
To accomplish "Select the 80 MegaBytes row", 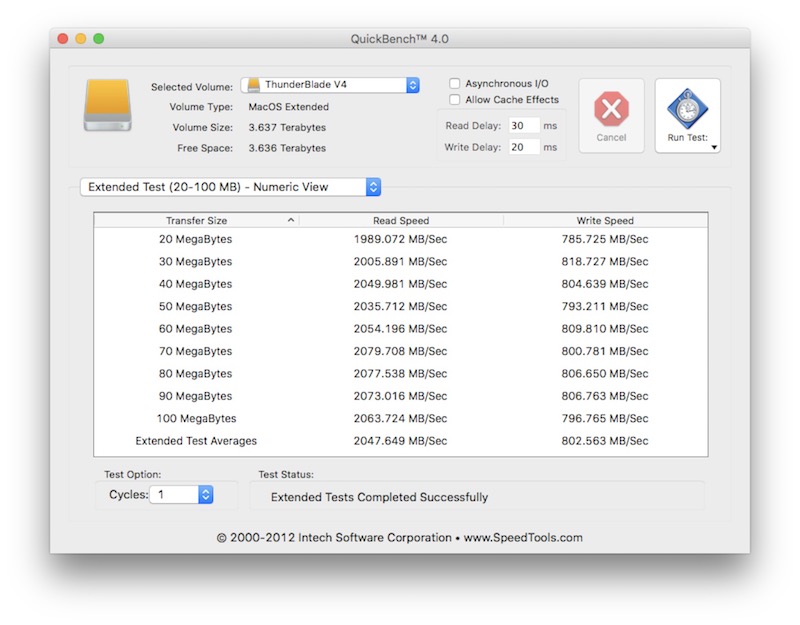I will coord(401,373).
